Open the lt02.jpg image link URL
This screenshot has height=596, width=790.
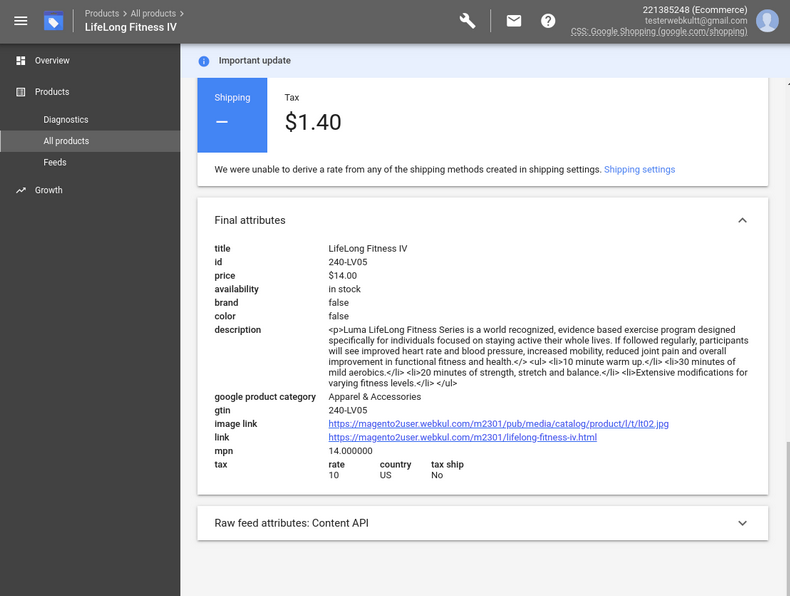(x=498, y=424)
